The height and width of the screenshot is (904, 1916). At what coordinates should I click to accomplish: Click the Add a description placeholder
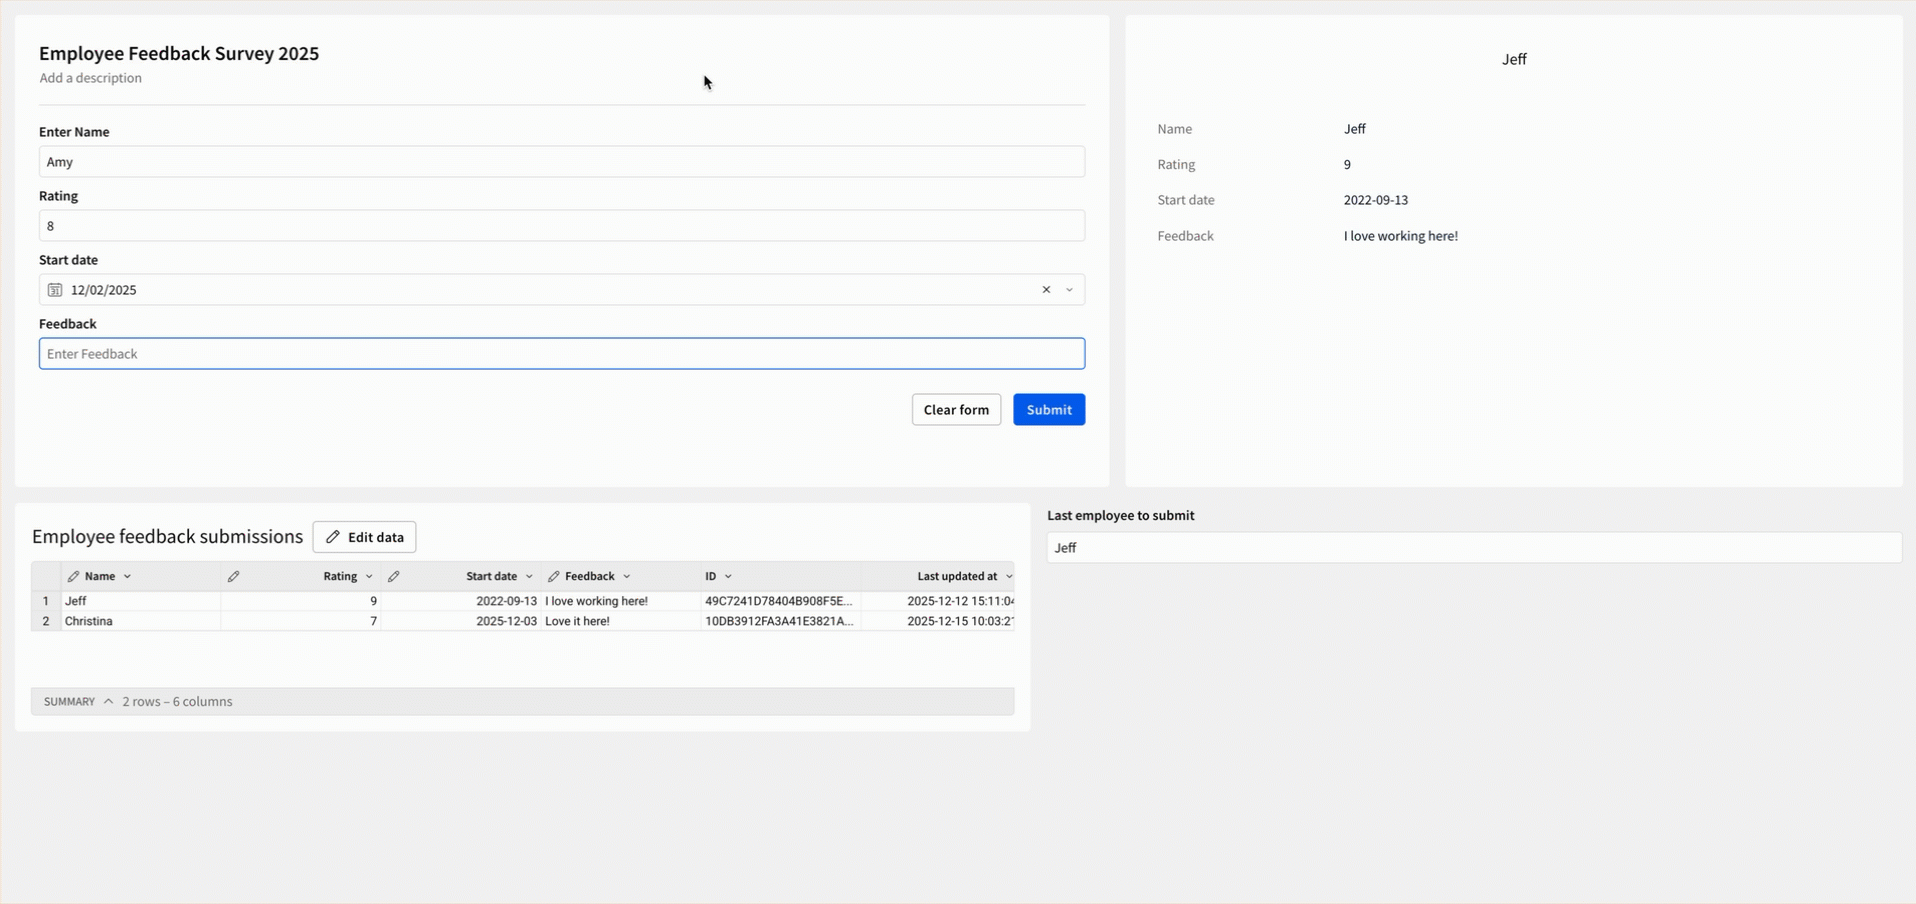[90, 78]
